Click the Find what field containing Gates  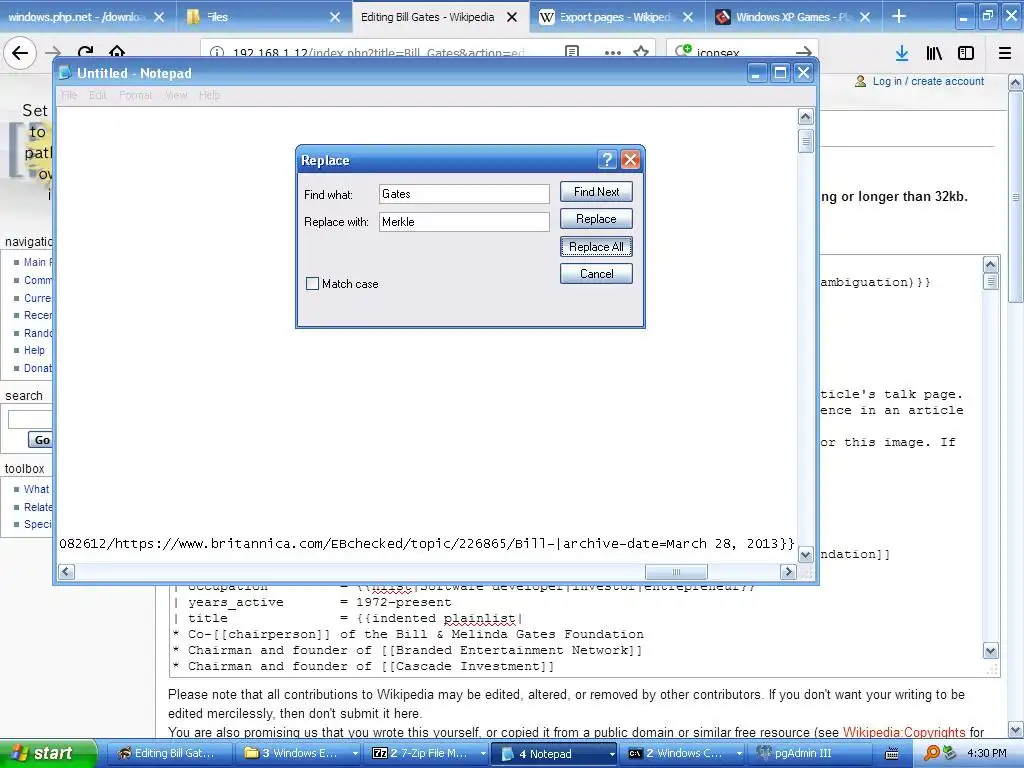[x=464, y=194]
